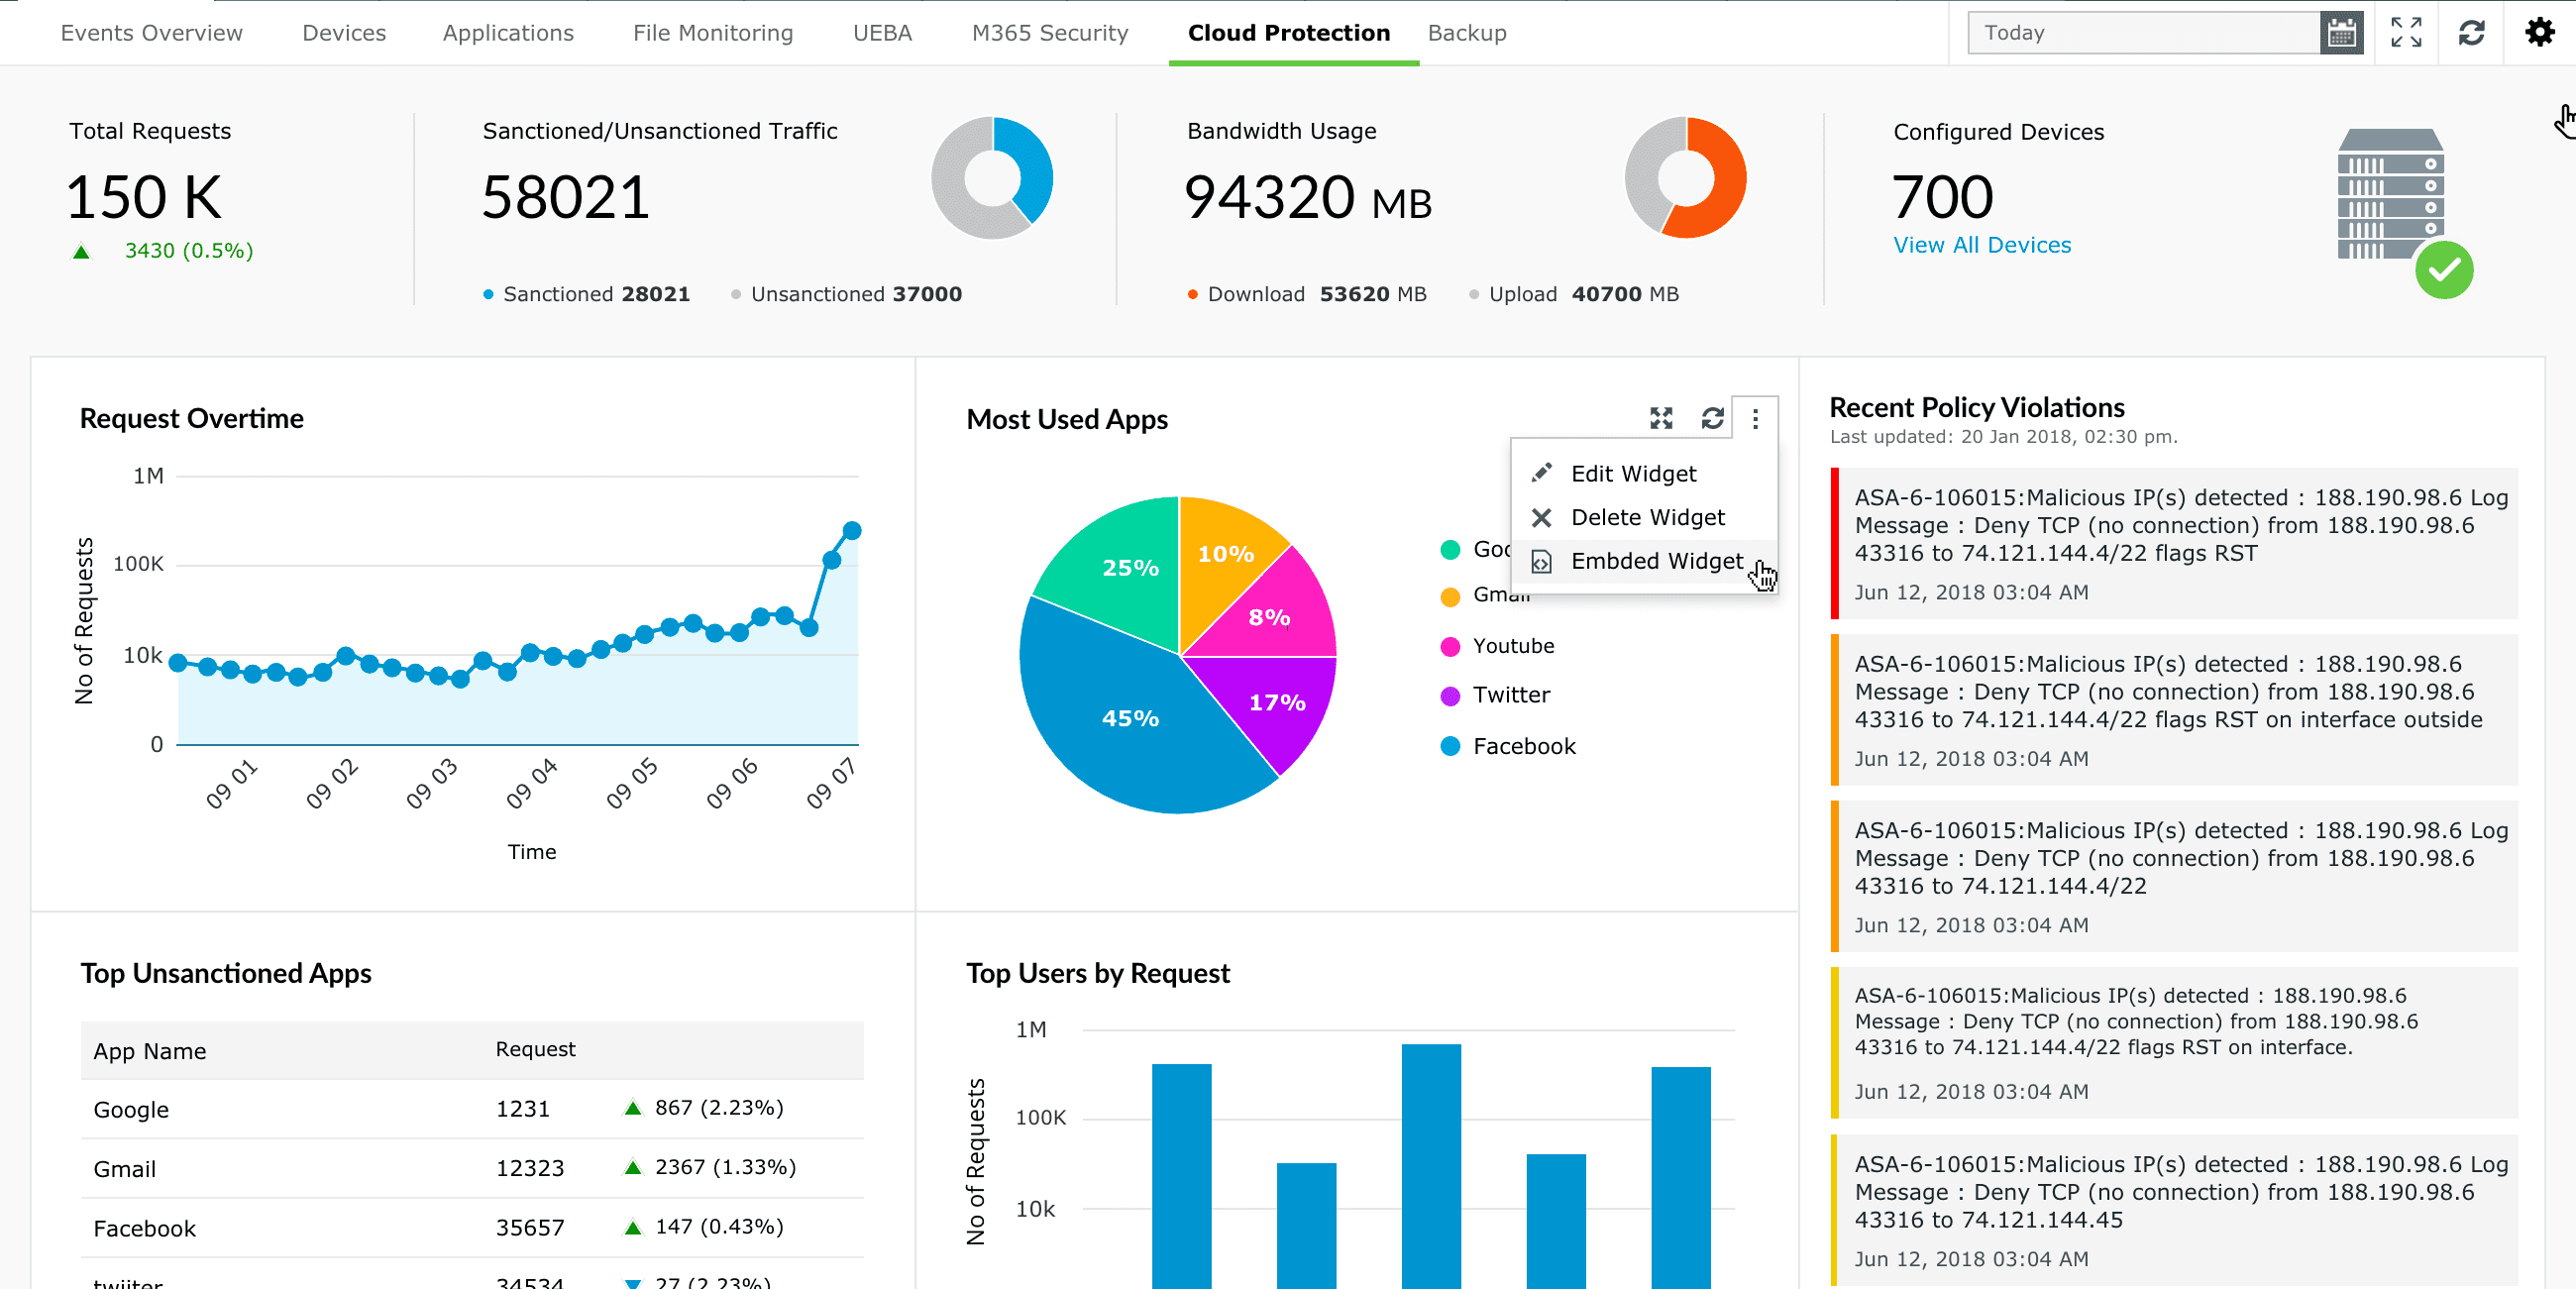This screenshot has height=1289, width=2576.
Task: Open View All Devices link
Action: (x=1982, y=244)
